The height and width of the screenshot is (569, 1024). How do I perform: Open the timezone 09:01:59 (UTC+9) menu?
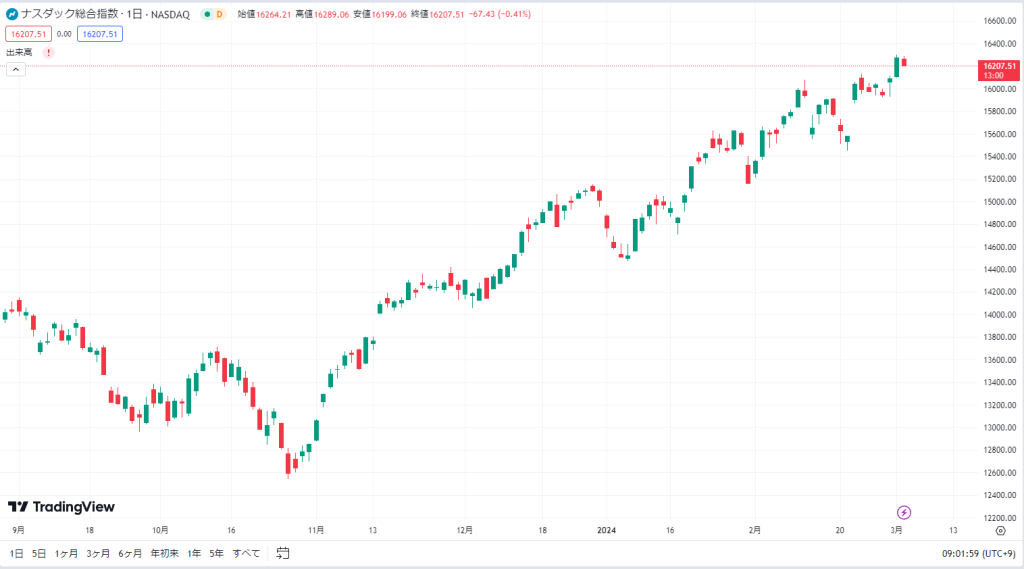[978, 553]
